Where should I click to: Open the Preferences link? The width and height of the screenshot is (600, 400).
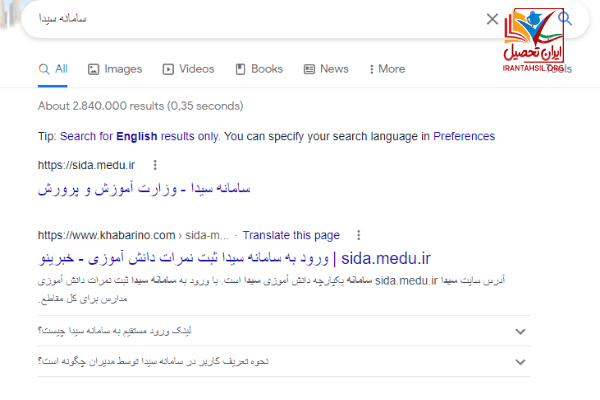[464, 136]
